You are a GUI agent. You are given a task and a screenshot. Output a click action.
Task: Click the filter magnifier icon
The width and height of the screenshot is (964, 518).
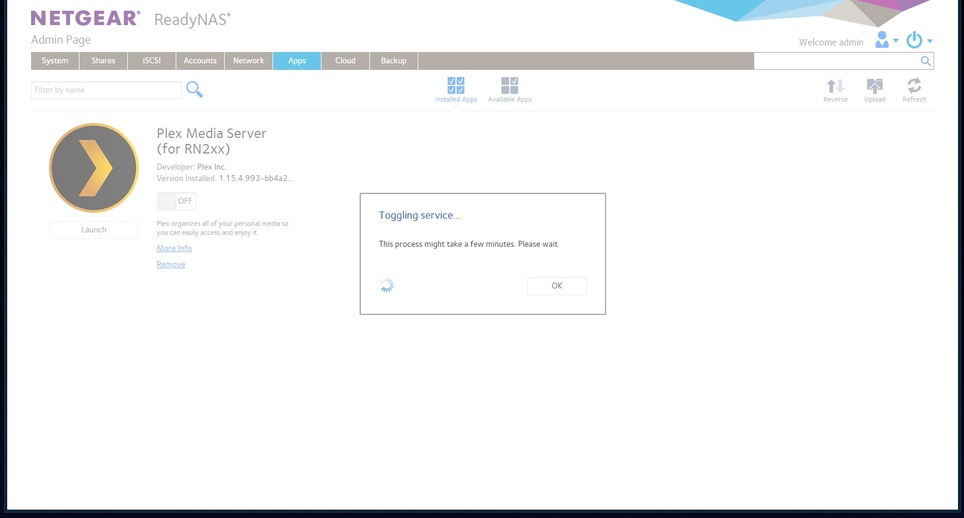pos(194,90)
